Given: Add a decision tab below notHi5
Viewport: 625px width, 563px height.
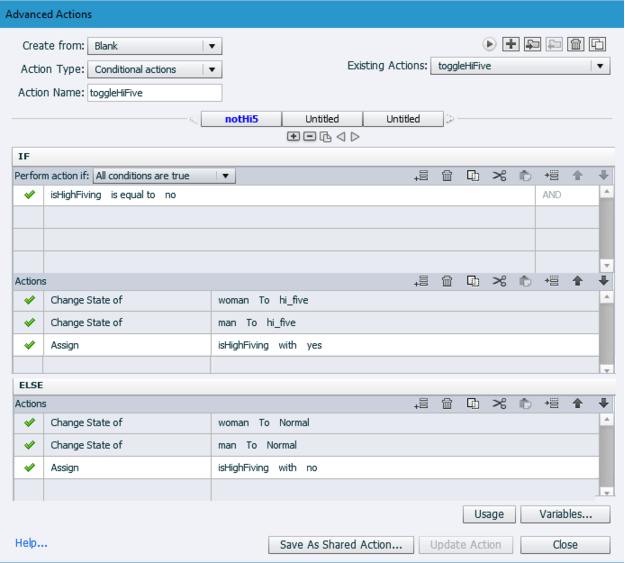Looking at the screenshot, I should [293, 137].
